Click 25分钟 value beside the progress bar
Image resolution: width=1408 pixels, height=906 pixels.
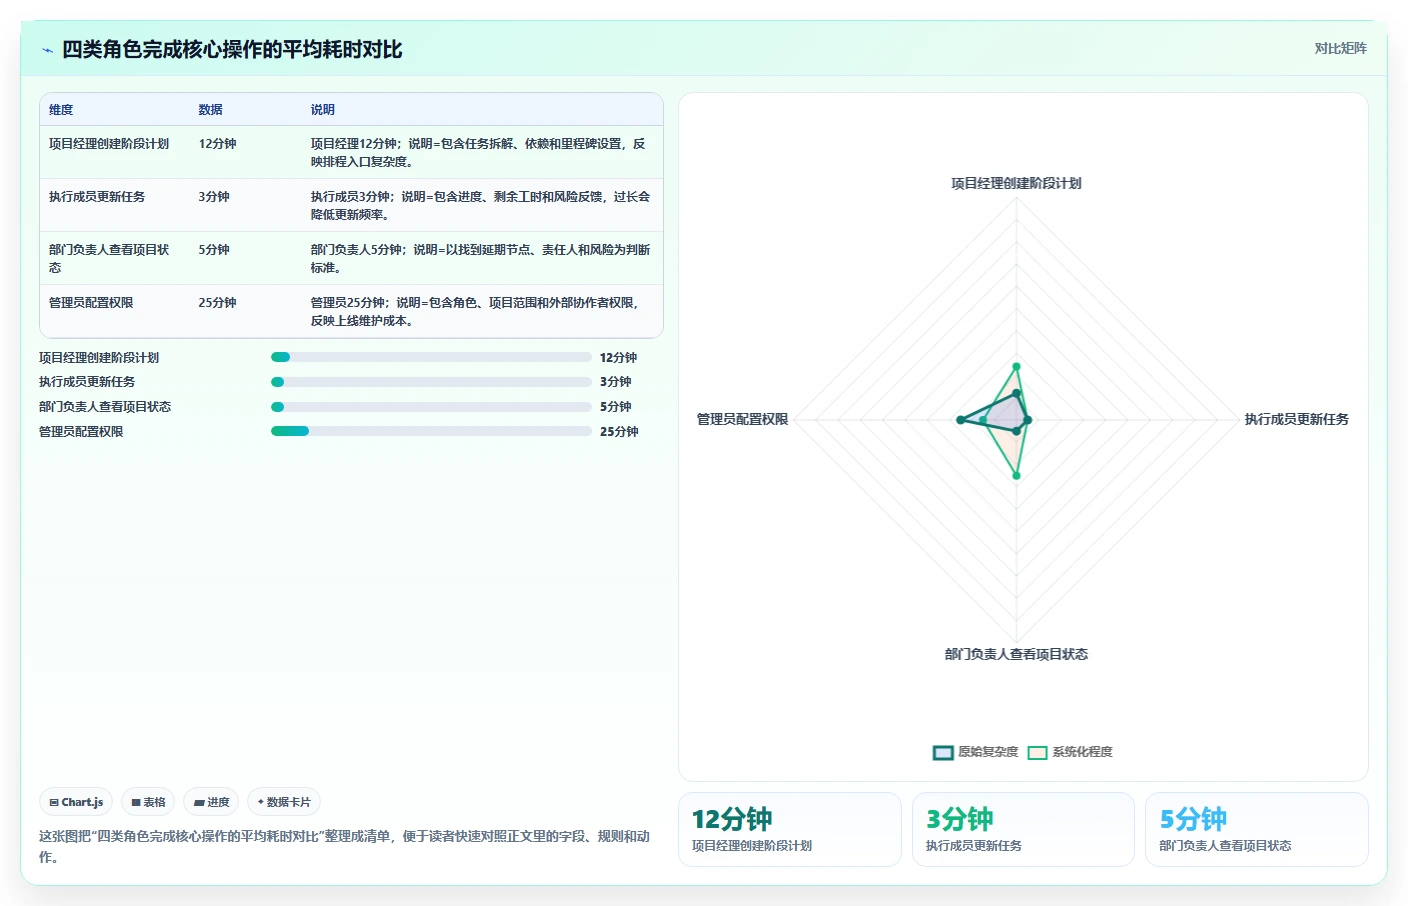coord(619,432)
